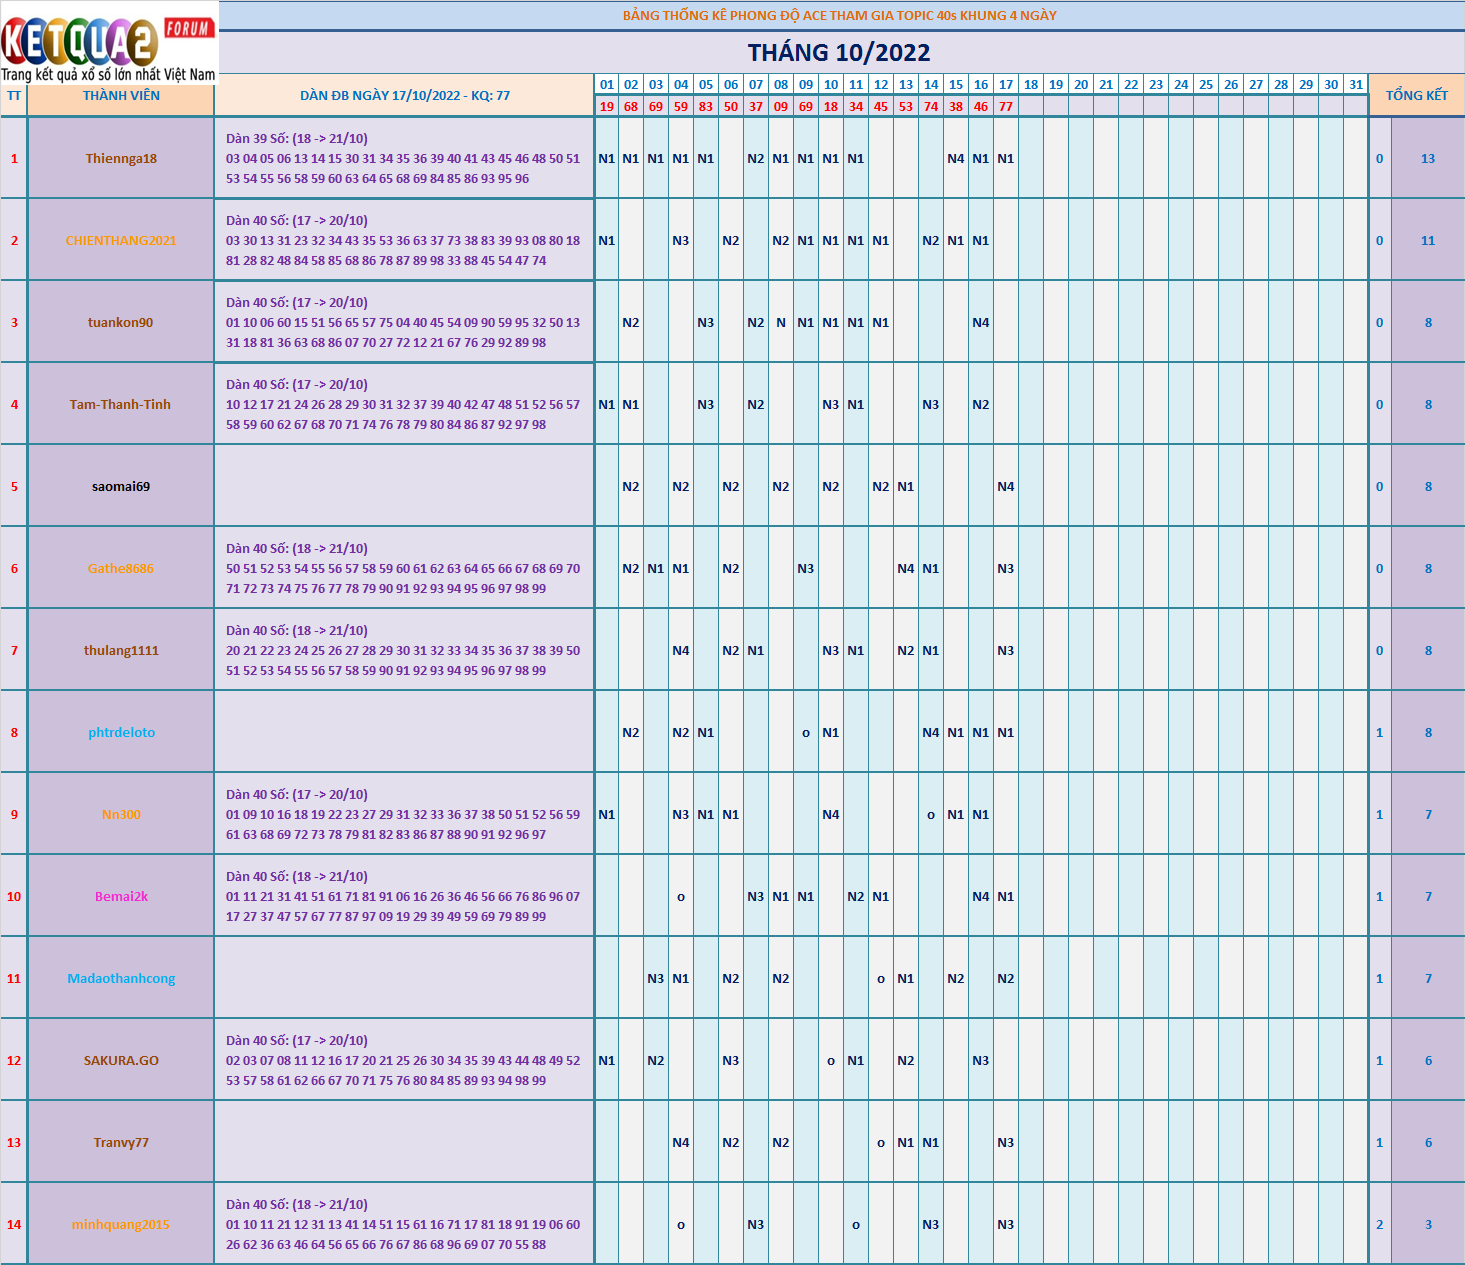The image size is (1465, 1265).
Task: Select member name tuankon90
Action: (121, 323)
